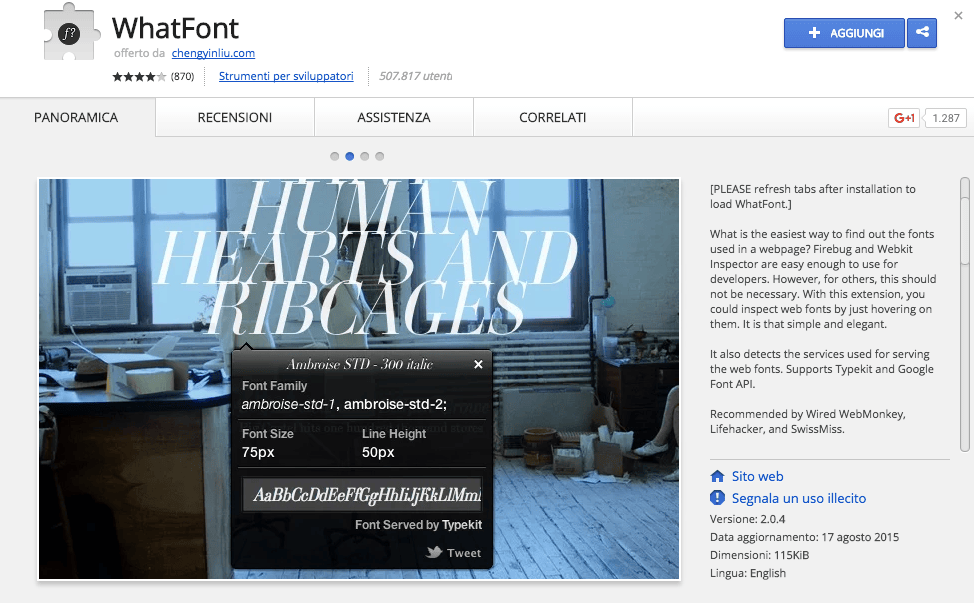Click the WhatFont puzzle-piece extension icon
The width and height of the screenshot is (974, 603).
70,33
